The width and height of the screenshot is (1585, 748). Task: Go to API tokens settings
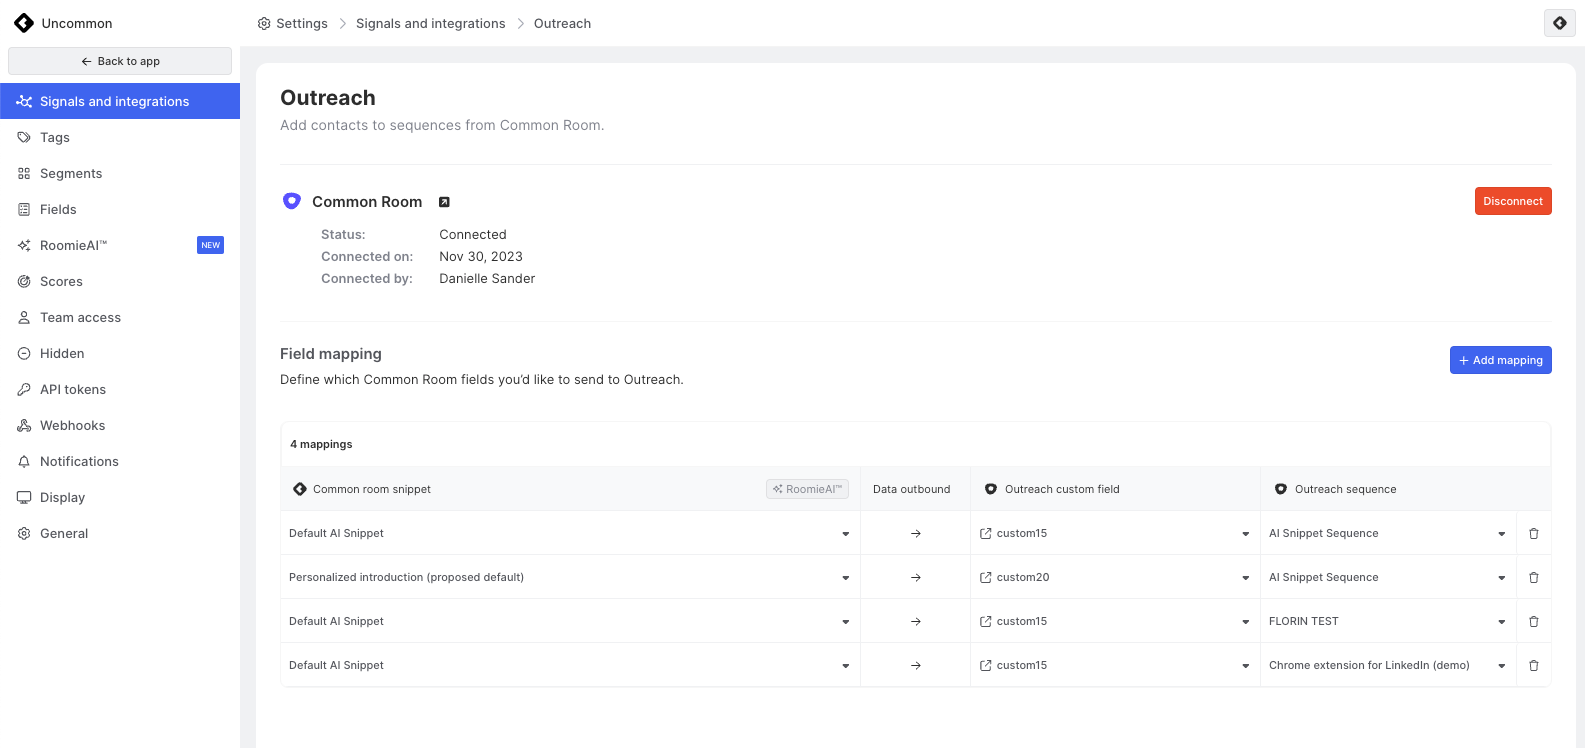point(72,389)
